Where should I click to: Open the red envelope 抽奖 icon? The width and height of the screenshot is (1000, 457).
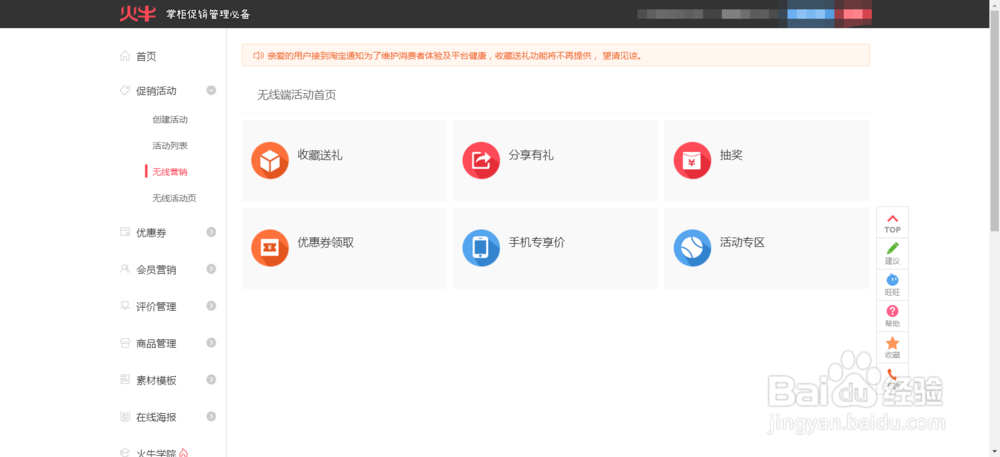(x=692, y=160)
